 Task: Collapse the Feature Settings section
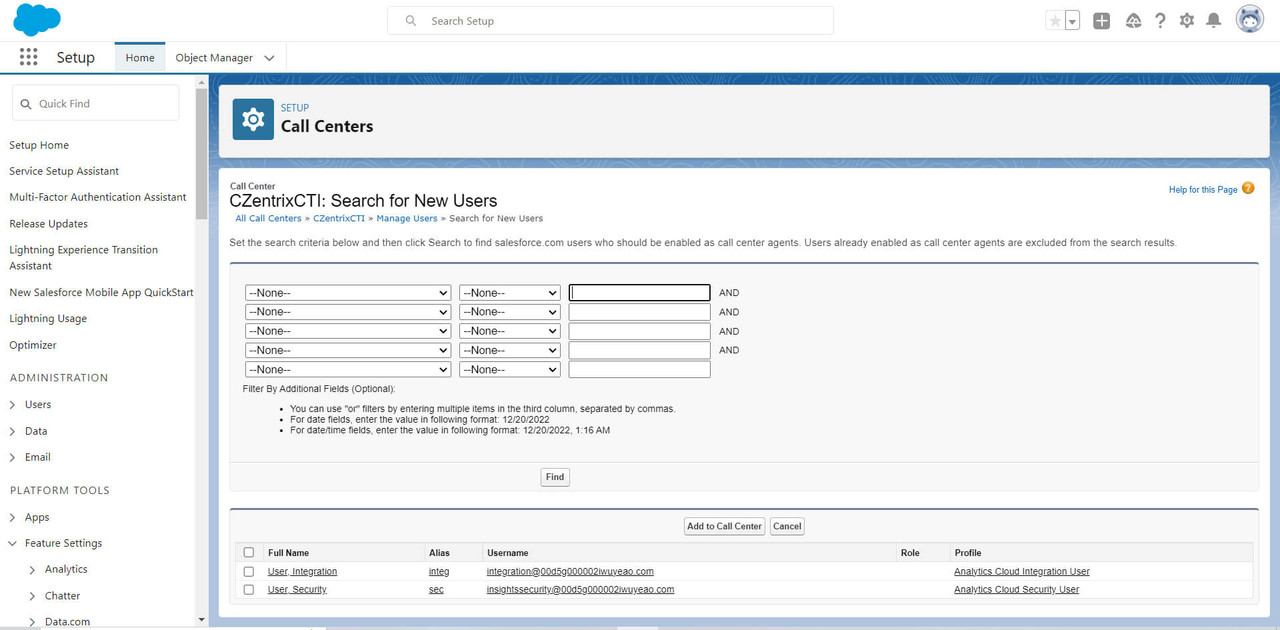point(13,543)
